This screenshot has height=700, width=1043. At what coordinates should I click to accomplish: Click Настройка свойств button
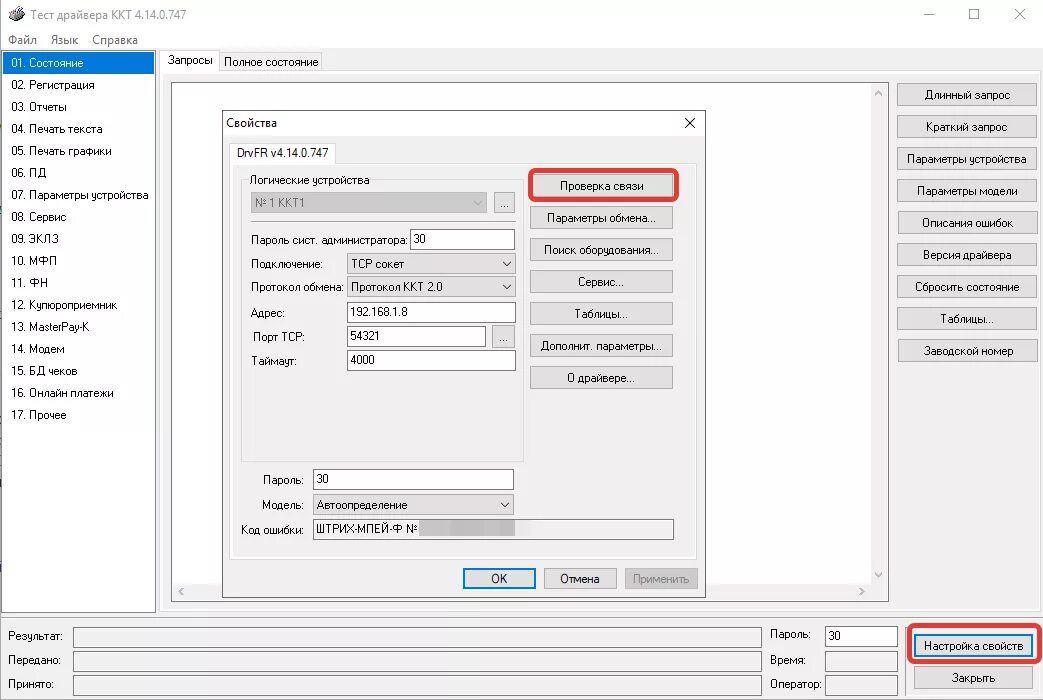coord(973,645)
